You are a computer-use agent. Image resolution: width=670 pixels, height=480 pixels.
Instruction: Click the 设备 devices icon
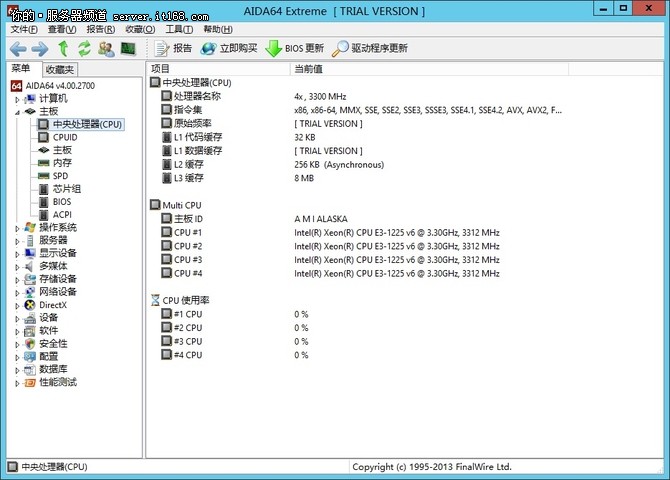pyautogui.click(x=30, y=318)
